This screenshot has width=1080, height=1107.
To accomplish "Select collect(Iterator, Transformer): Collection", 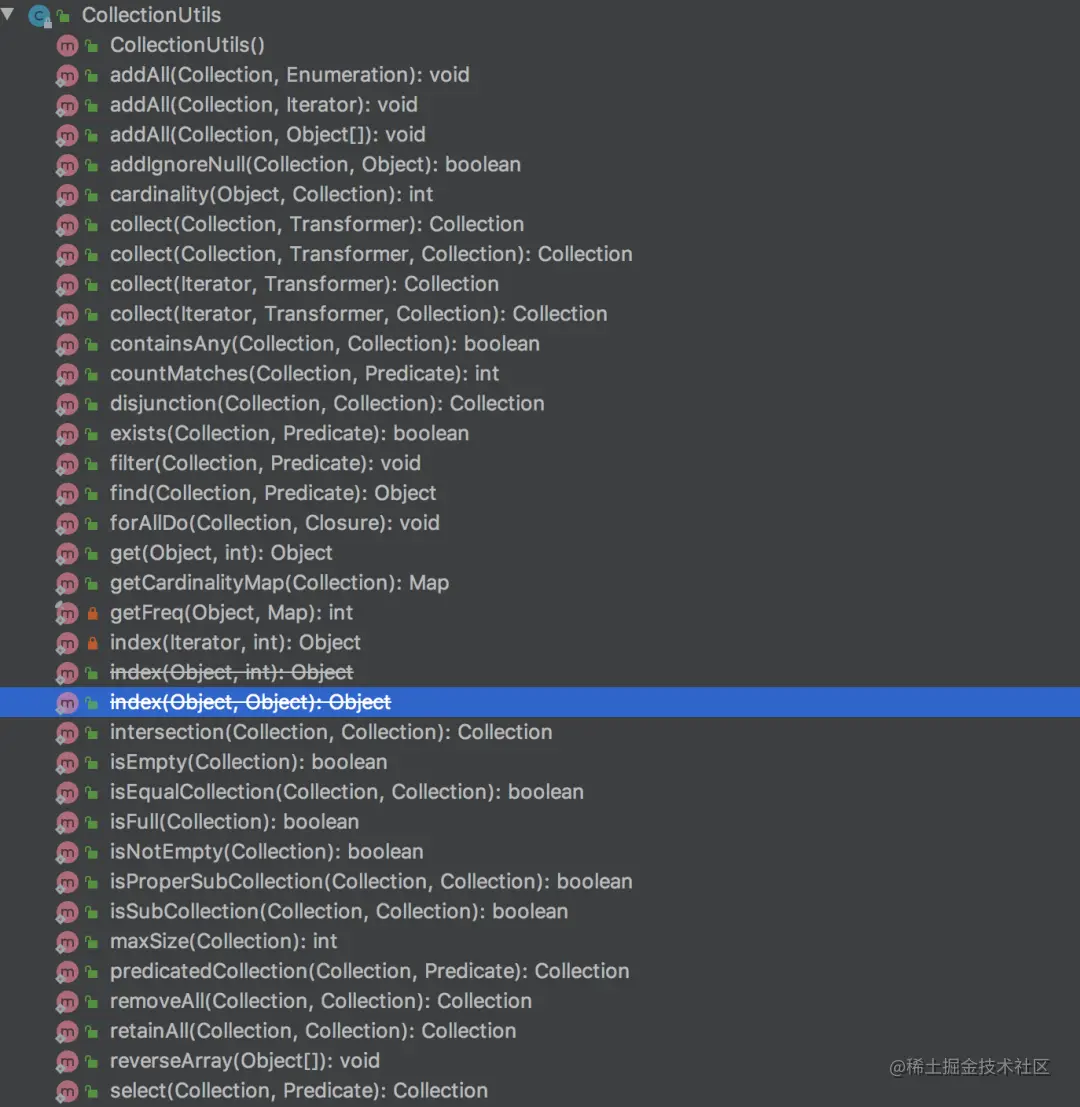I will click(x=304, y=284).
